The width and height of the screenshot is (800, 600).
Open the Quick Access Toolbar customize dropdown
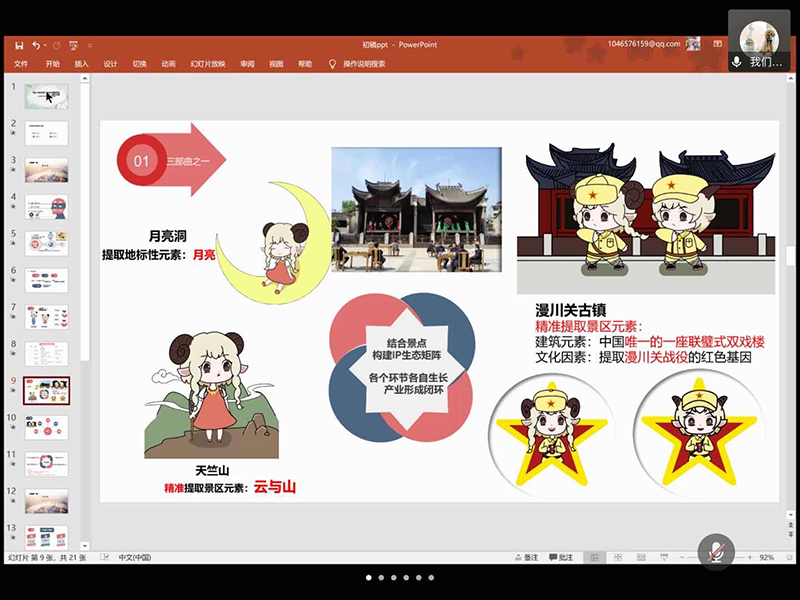point(89,45)
